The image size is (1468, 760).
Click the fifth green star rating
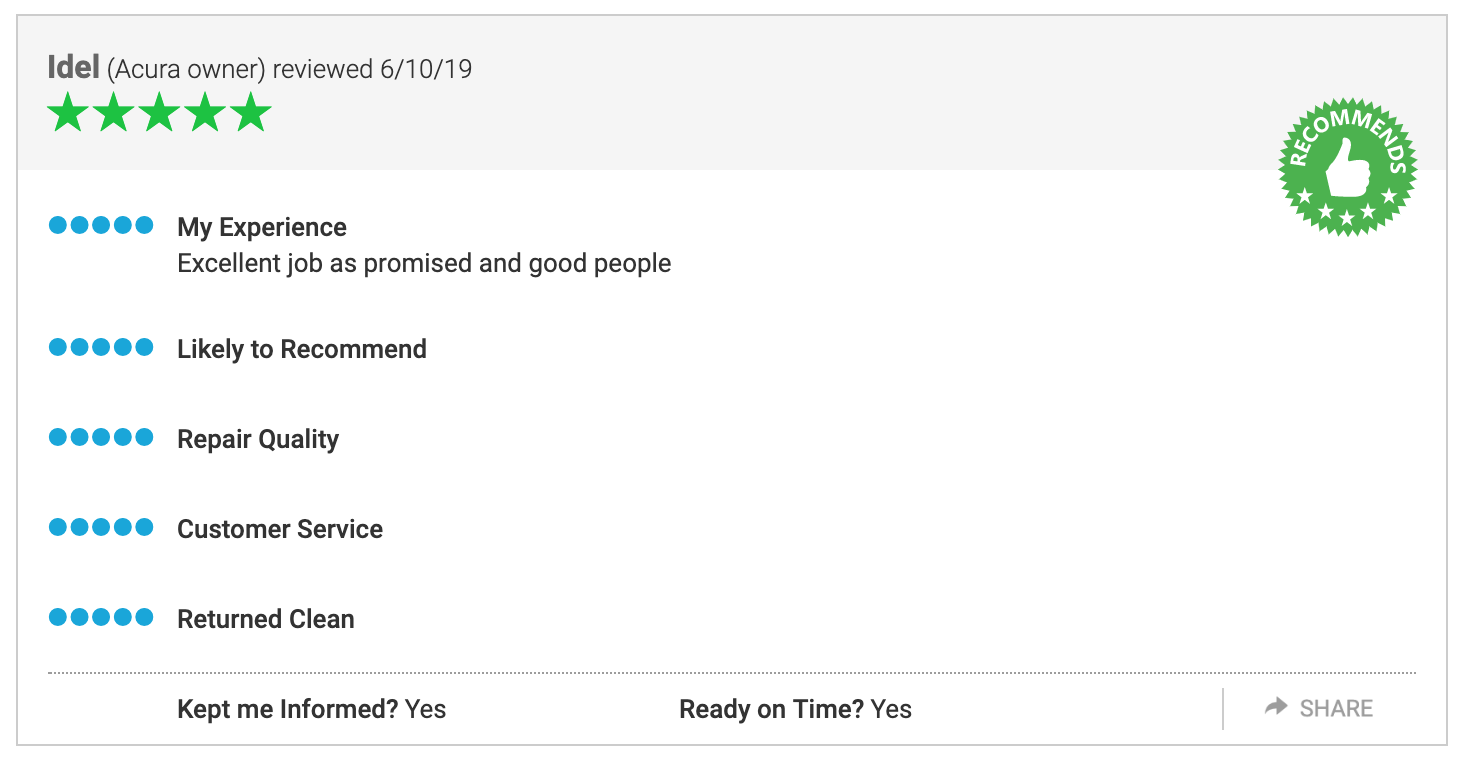[x=251, y=113]
